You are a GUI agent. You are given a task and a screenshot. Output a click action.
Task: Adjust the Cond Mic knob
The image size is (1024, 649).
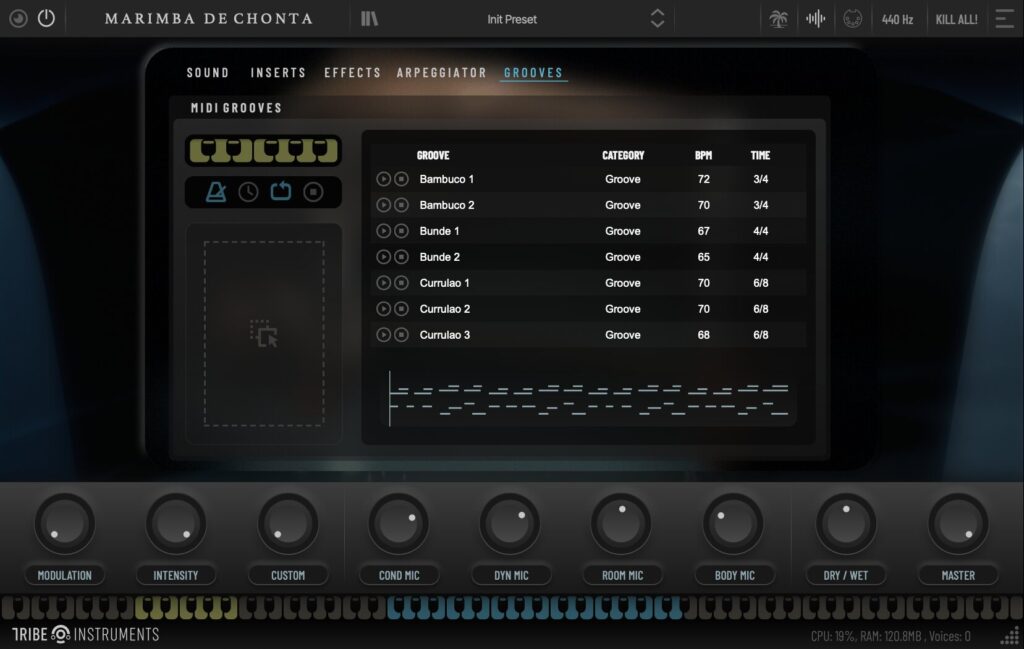399,524
